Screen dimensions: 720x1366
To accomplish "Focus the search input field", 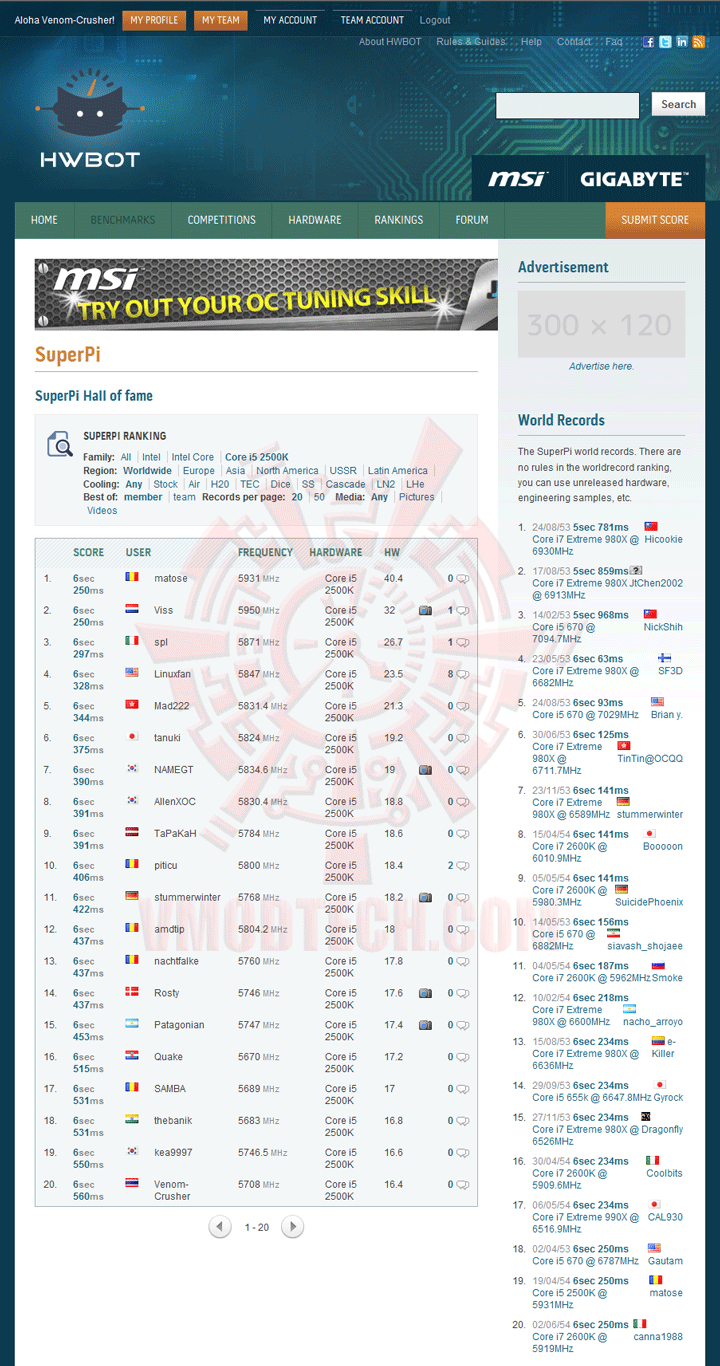I will click(567, 105).
